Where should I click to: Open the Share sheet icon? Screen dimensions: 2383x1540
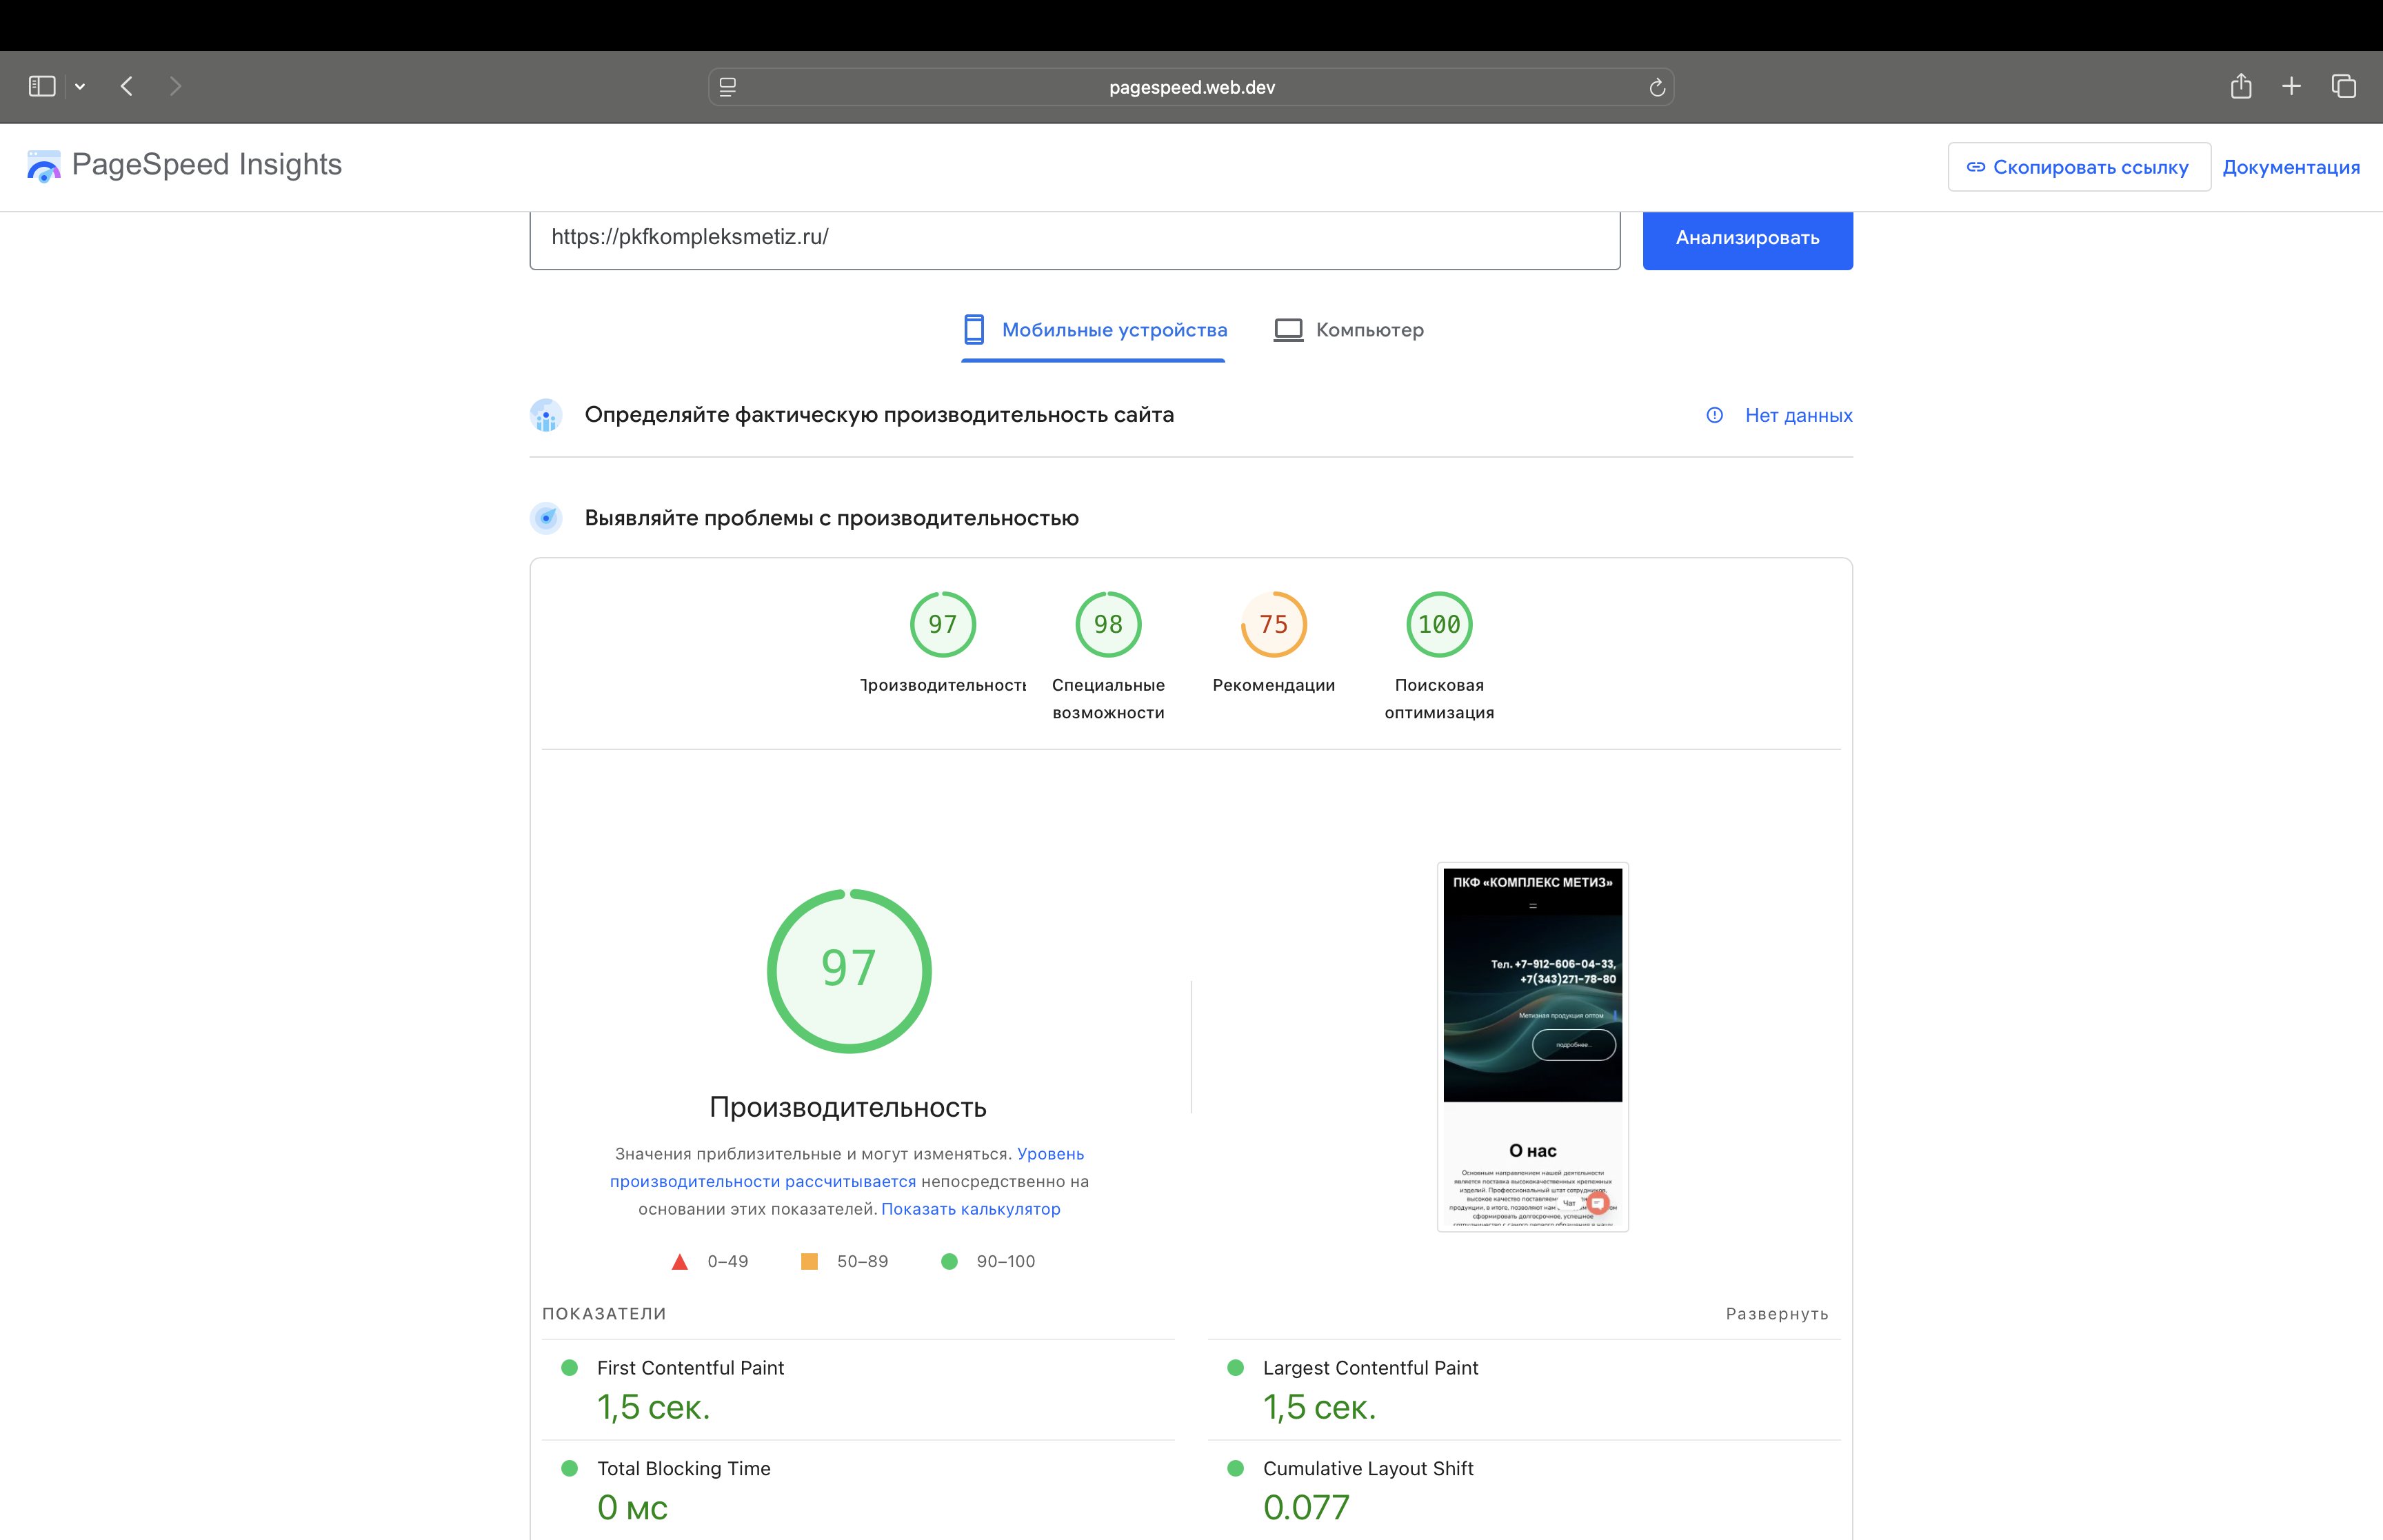point(2240,86)
